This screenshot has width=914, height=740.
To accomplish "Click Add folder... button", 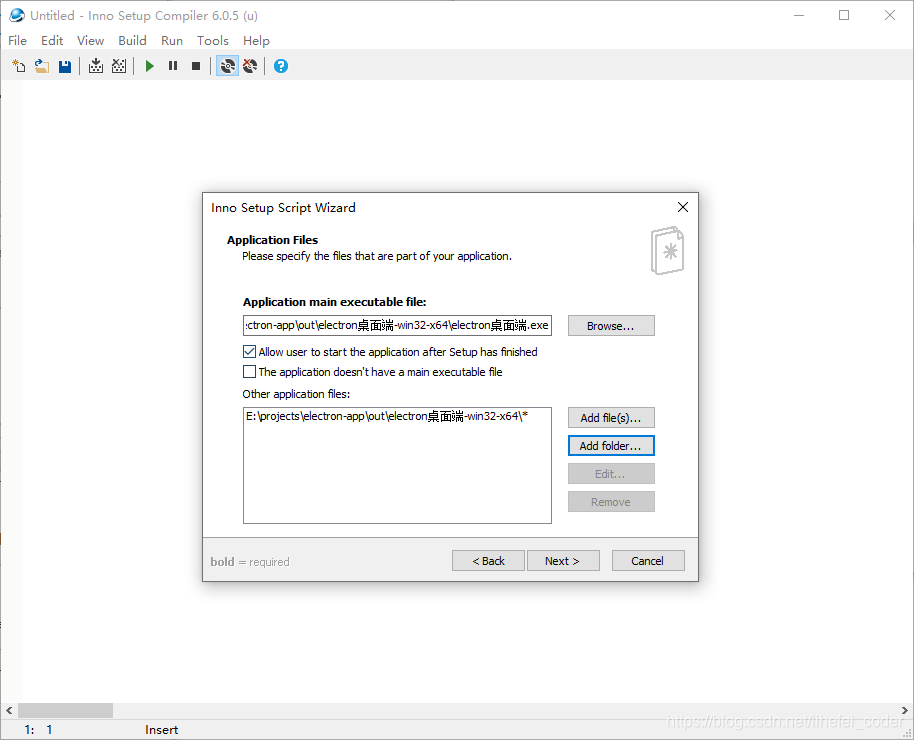I will (x=611, y=446).
